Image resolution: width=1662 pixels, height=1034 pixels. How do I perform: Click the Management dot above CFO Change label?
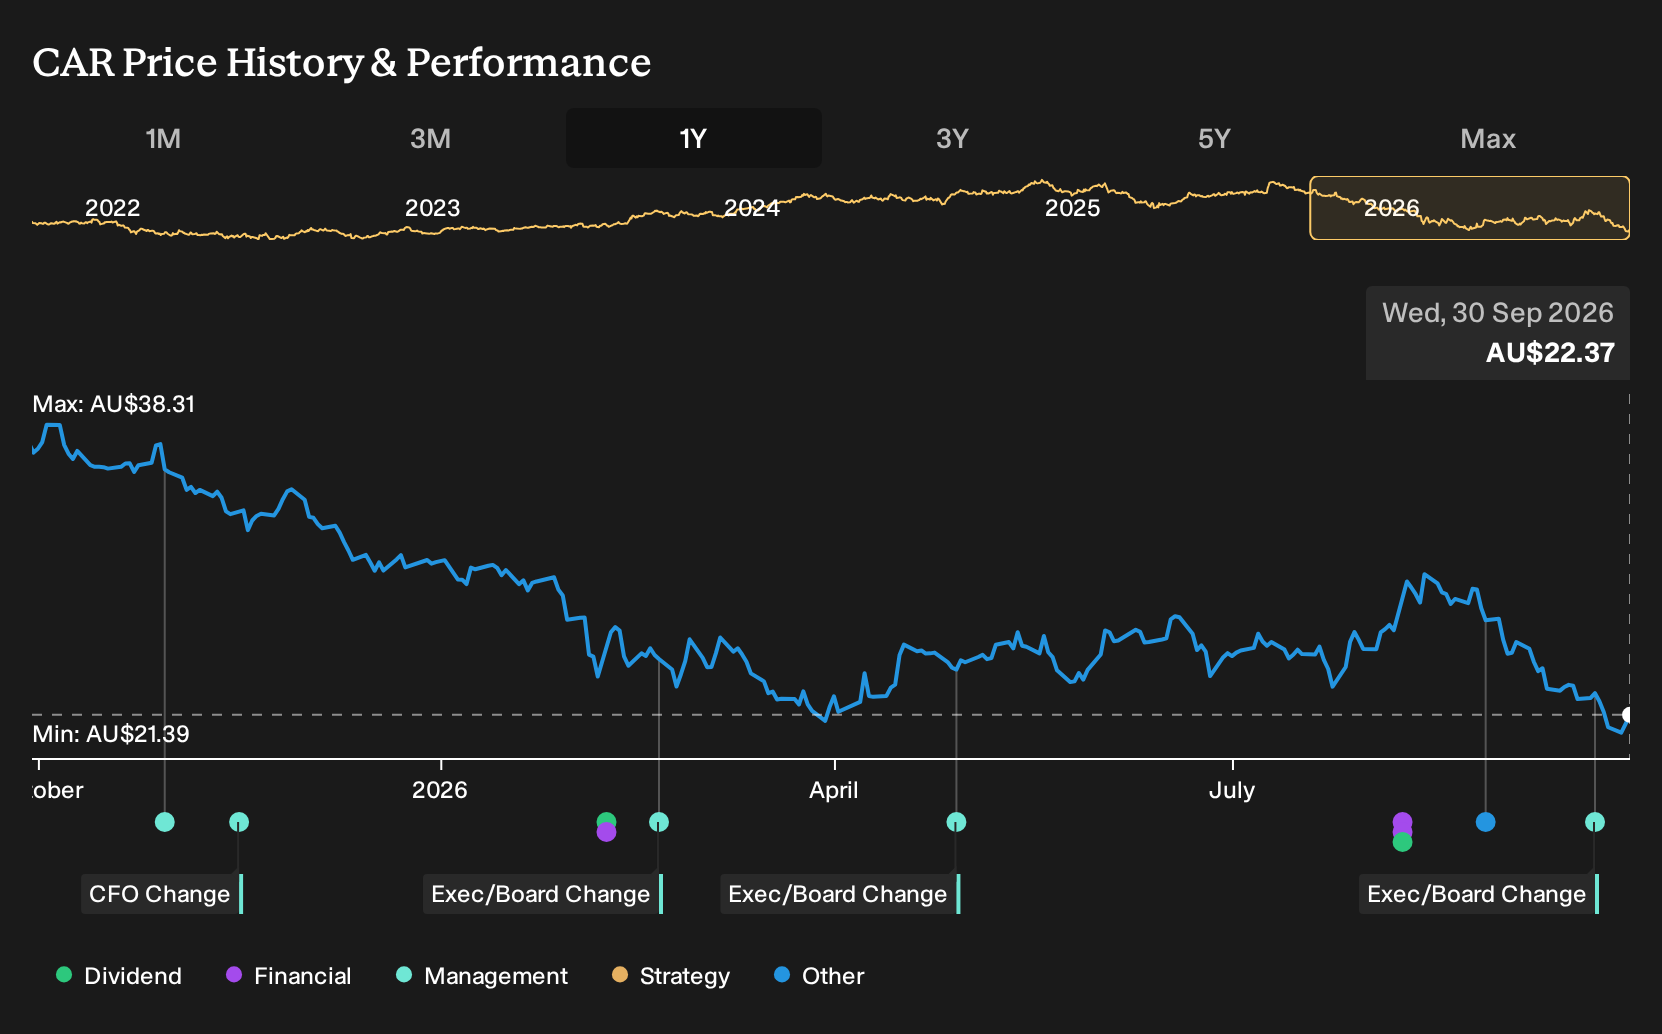(x=239, y=822)
